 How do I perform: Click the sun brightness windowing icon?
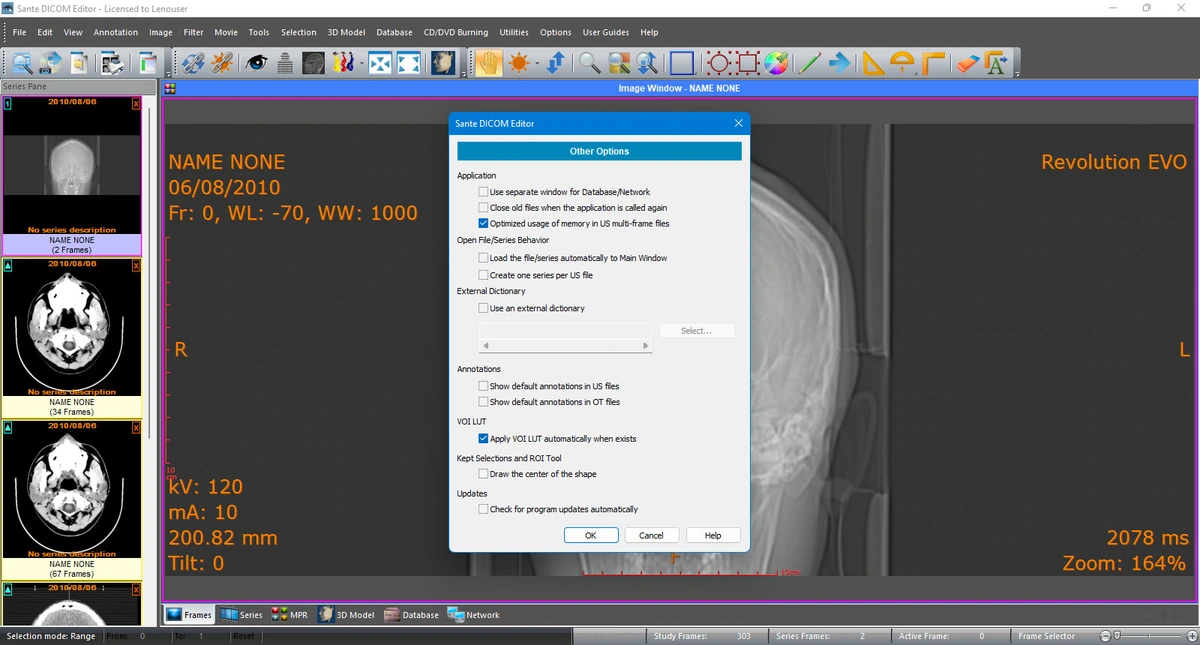518,63
